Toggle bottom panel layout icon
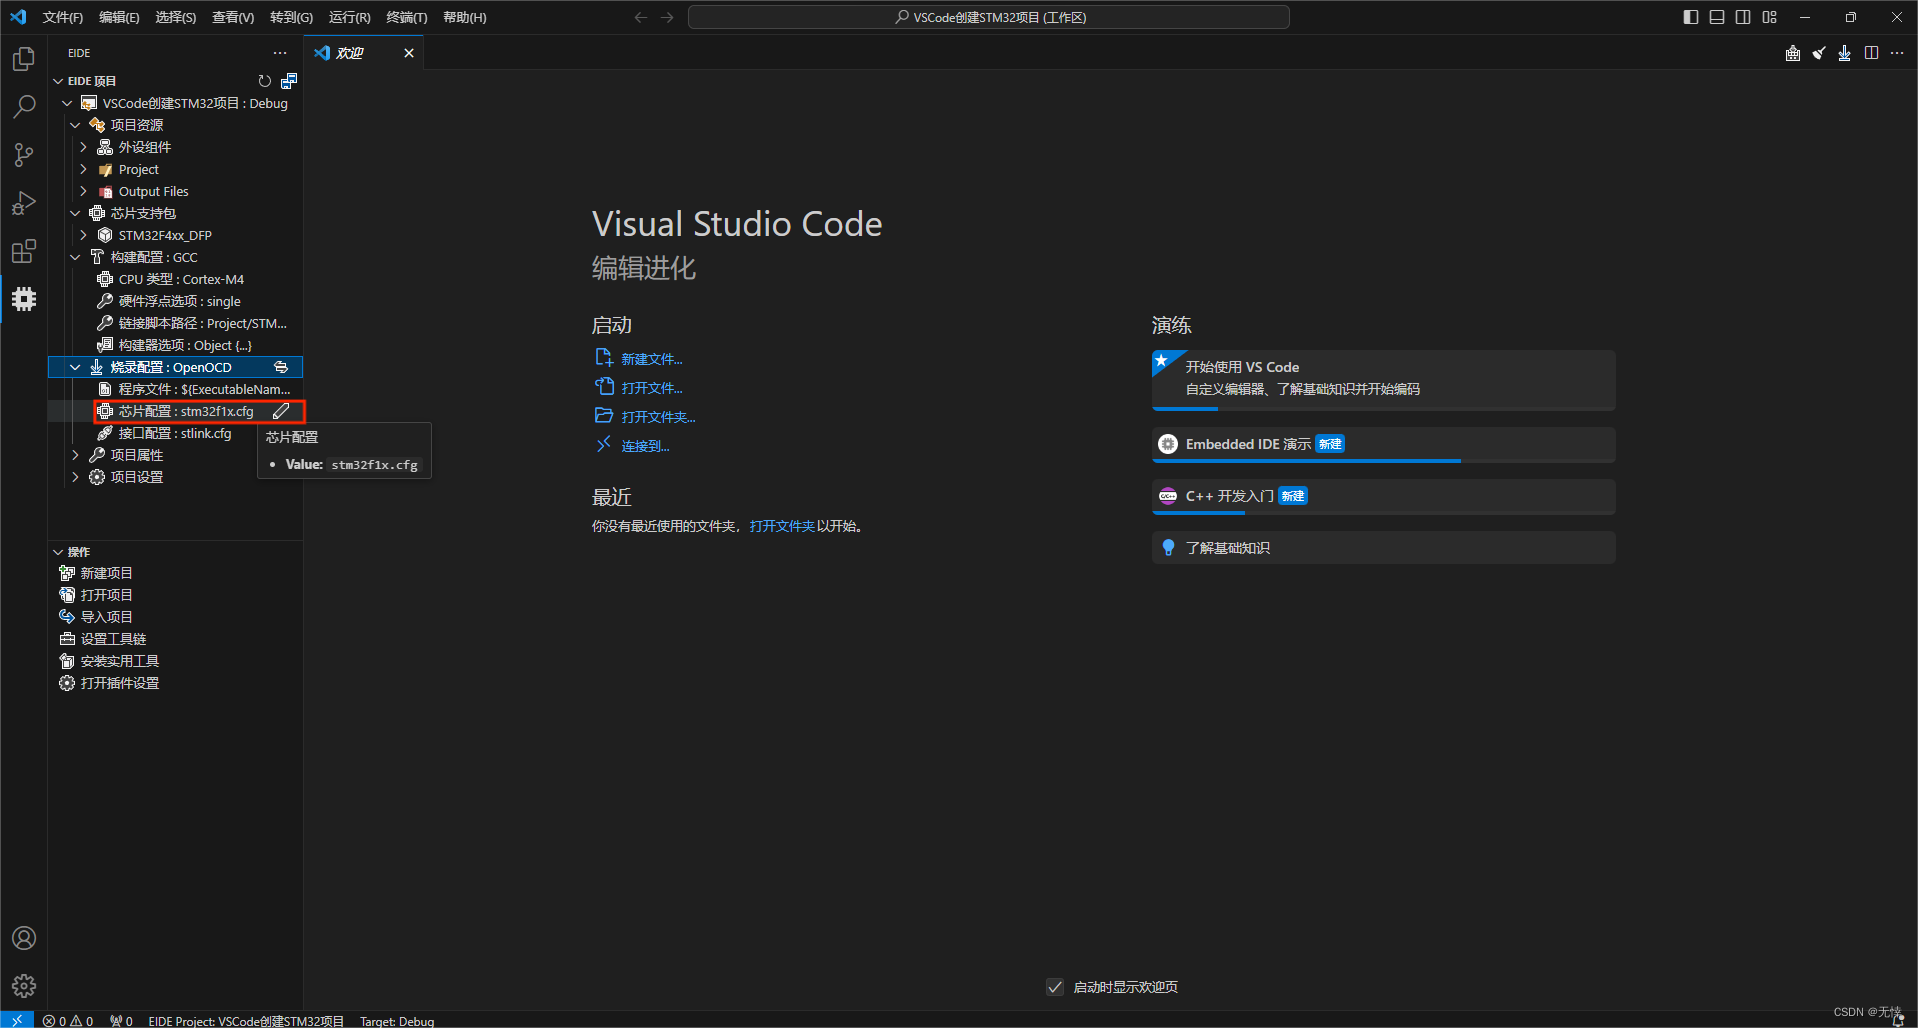This screenshot has width=1918, height=1028. click(x=1717, y=17)
